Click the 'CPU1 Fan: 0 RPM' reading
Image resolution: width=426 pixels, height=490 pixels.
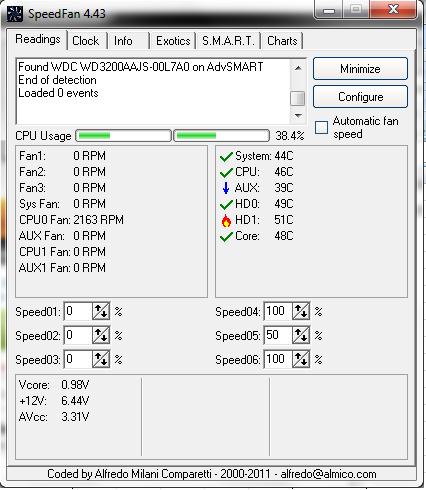pyautogui.click(x=62, y=252)
